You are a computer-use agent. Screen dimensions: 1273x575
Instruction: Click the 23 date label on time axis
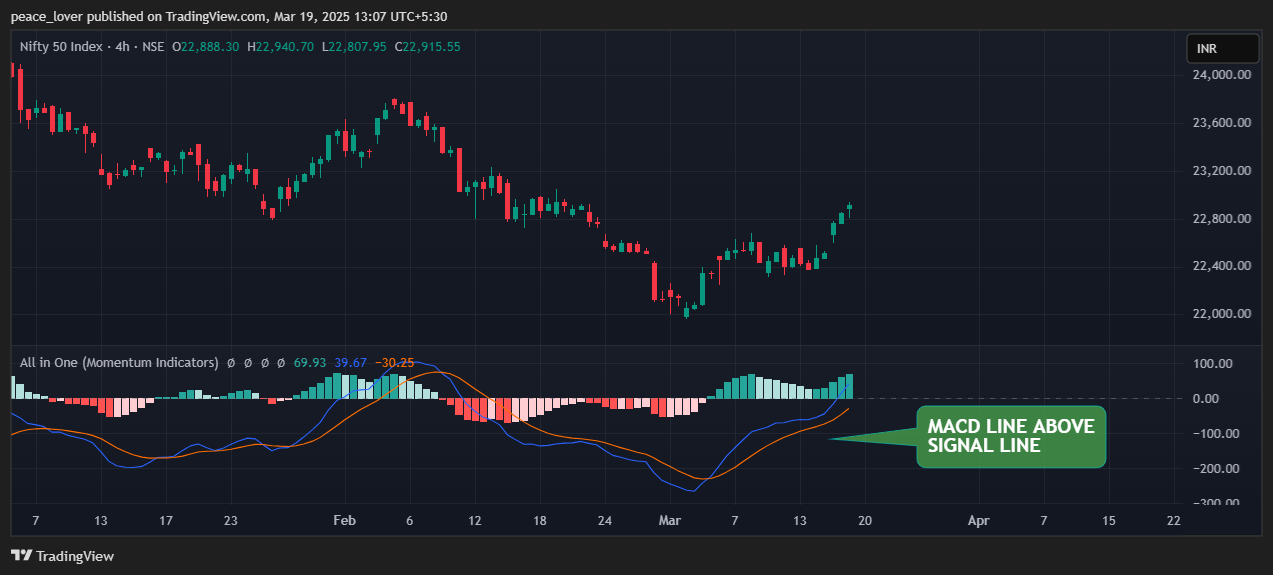(231, 521)
